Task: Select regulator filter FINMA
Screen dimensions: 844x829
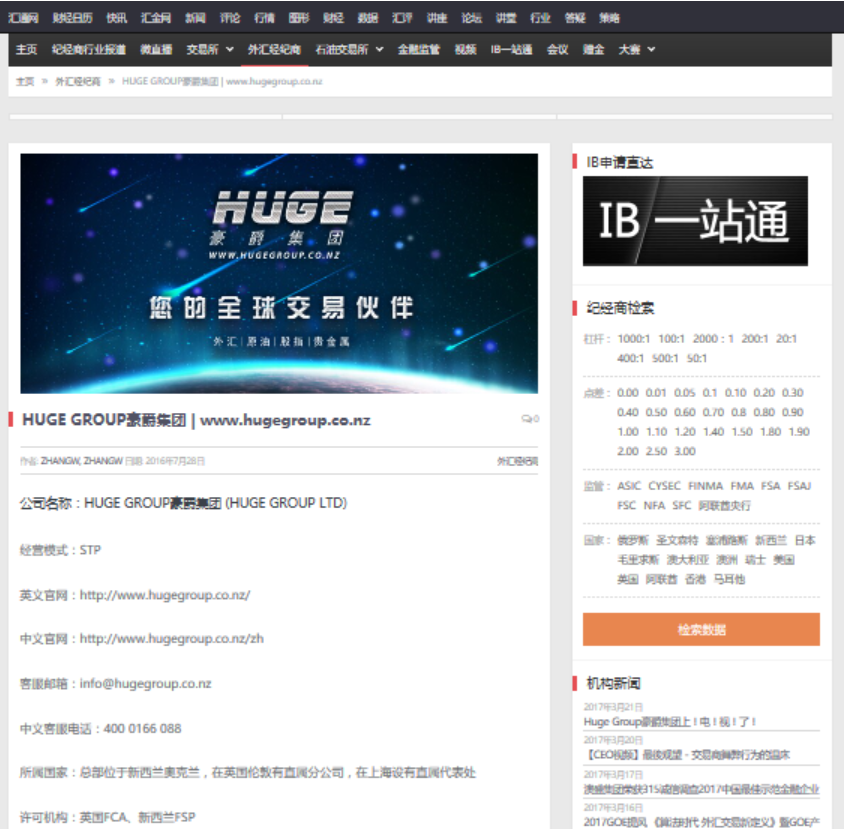Action: [x=706, y=486]
